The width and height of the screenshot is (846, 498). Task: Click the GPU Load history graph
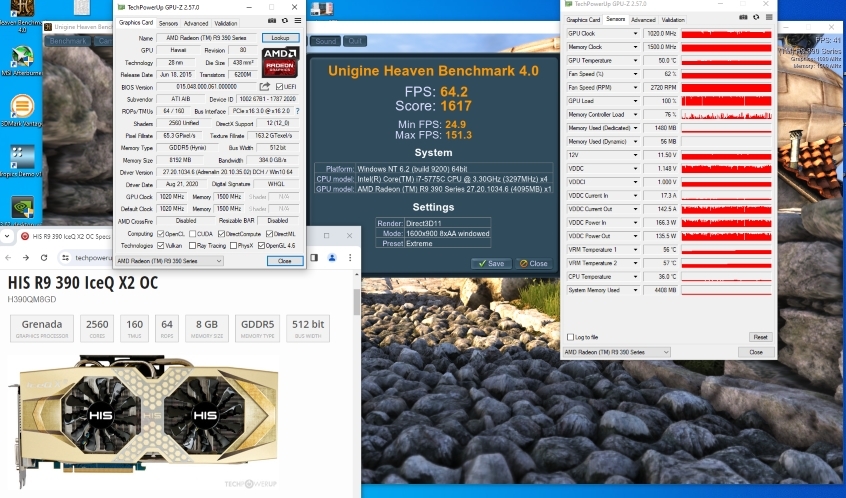(726, 101)
